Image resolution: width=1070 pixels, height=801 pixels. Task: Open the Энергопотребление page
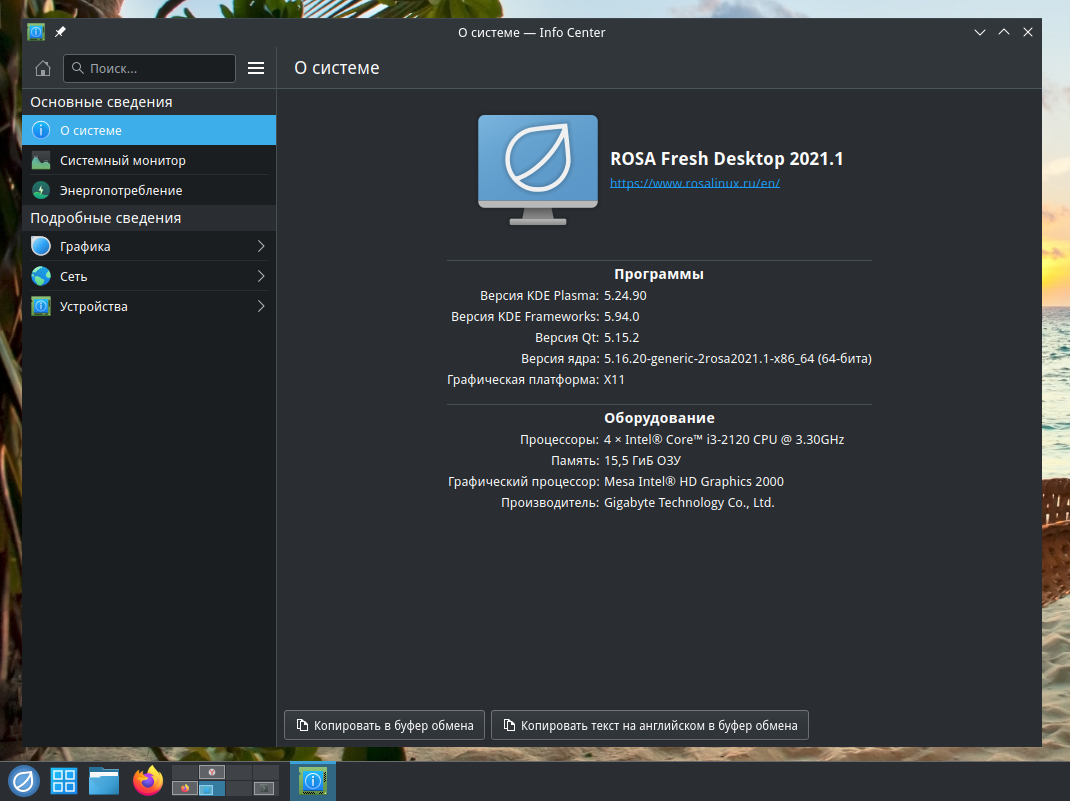click(x=149, y=190)
